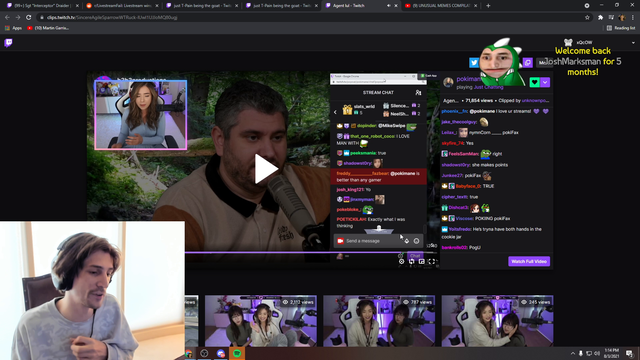Reload the page with the refresh icon
Viewport: 640px width, 360px height.
29,18
